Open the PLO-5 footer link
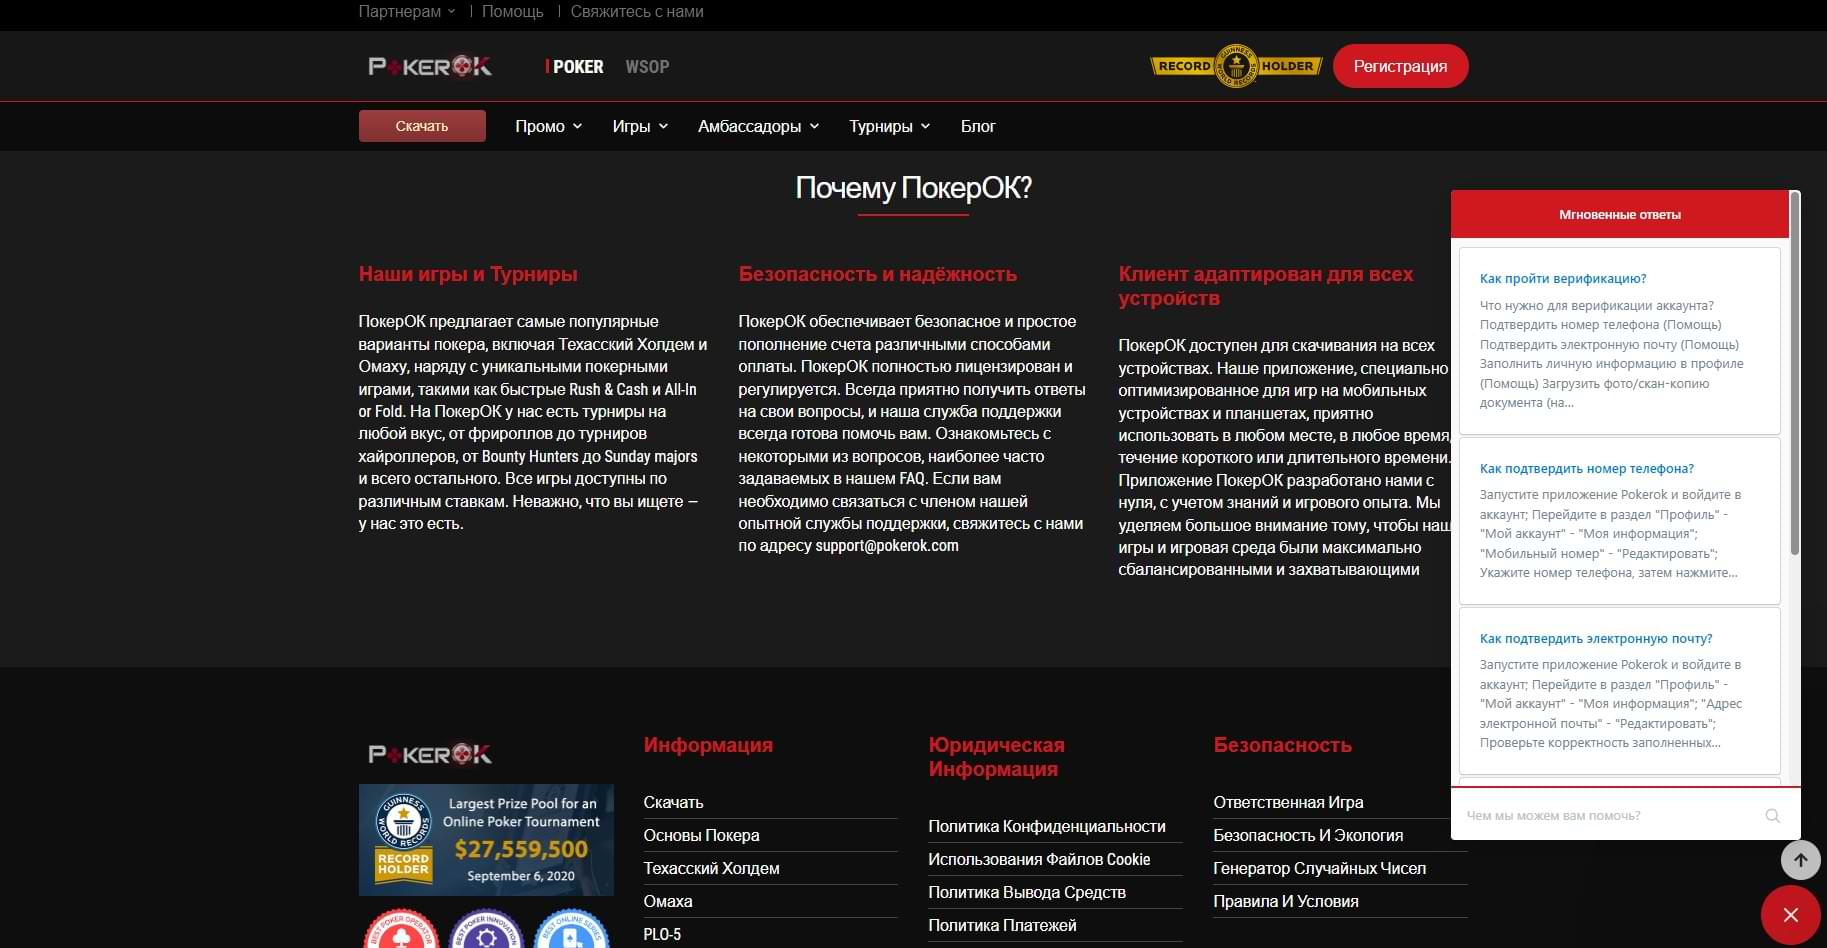This screenshot has width=1827, height=948. click(x=662, y=934)
